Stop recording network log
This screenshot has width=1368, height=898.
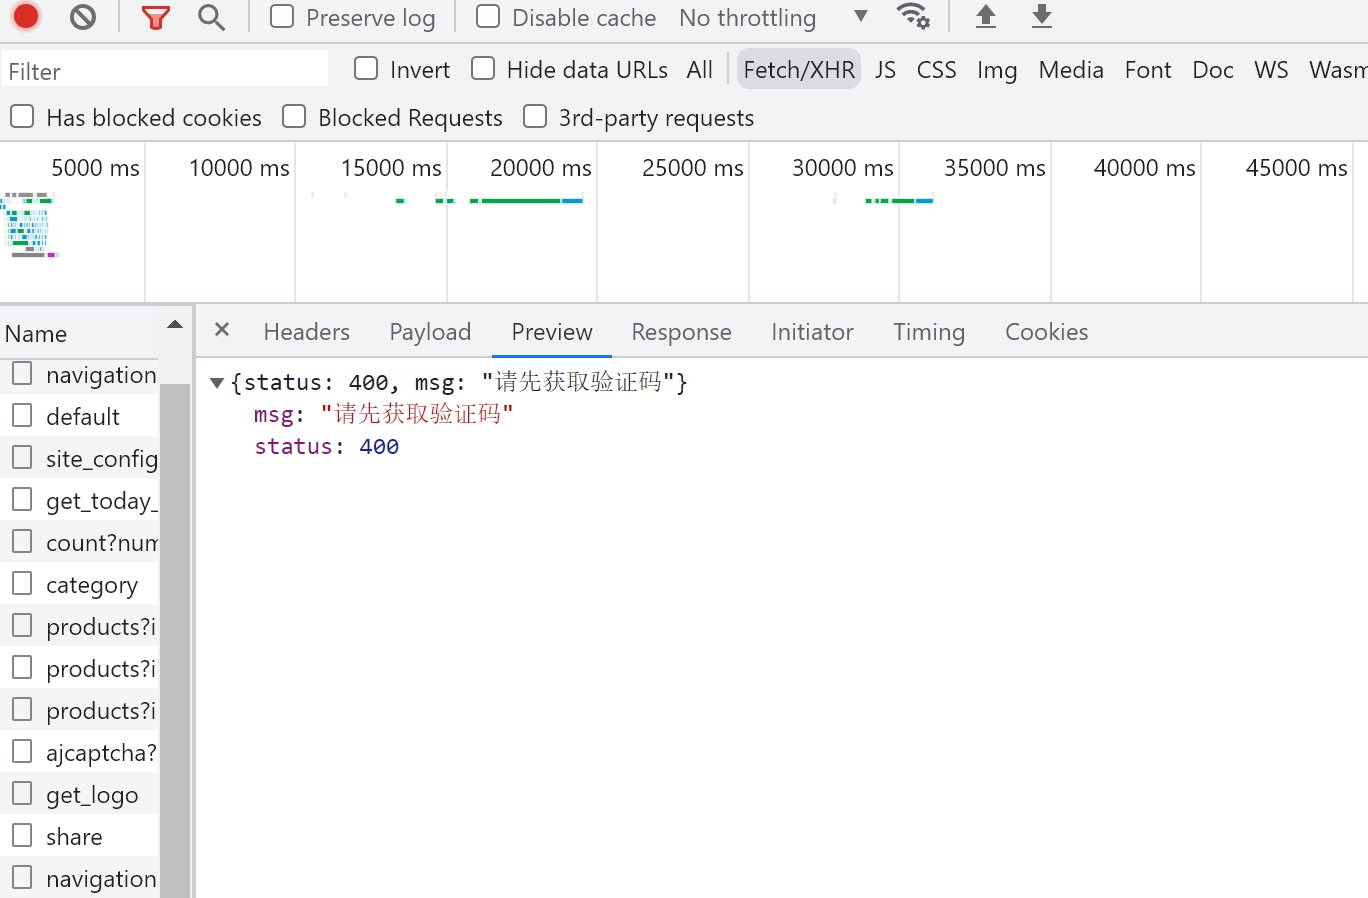point(26,17)
